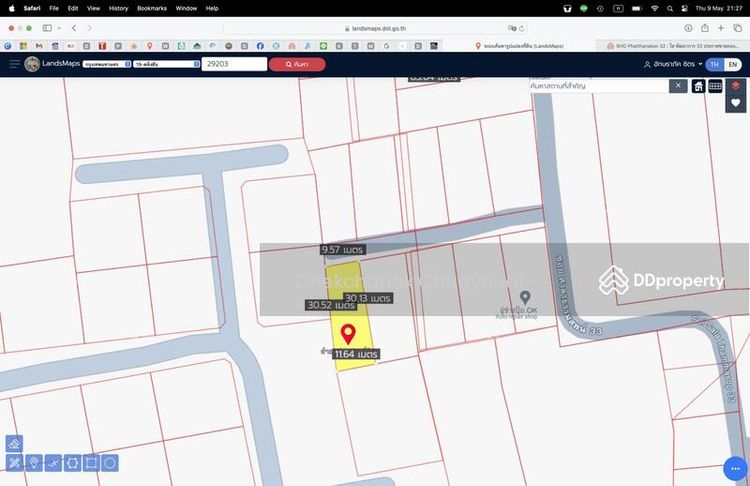Select the polygon drawing tool
This screenshot has width=750, height=486.
coord(72,463)
